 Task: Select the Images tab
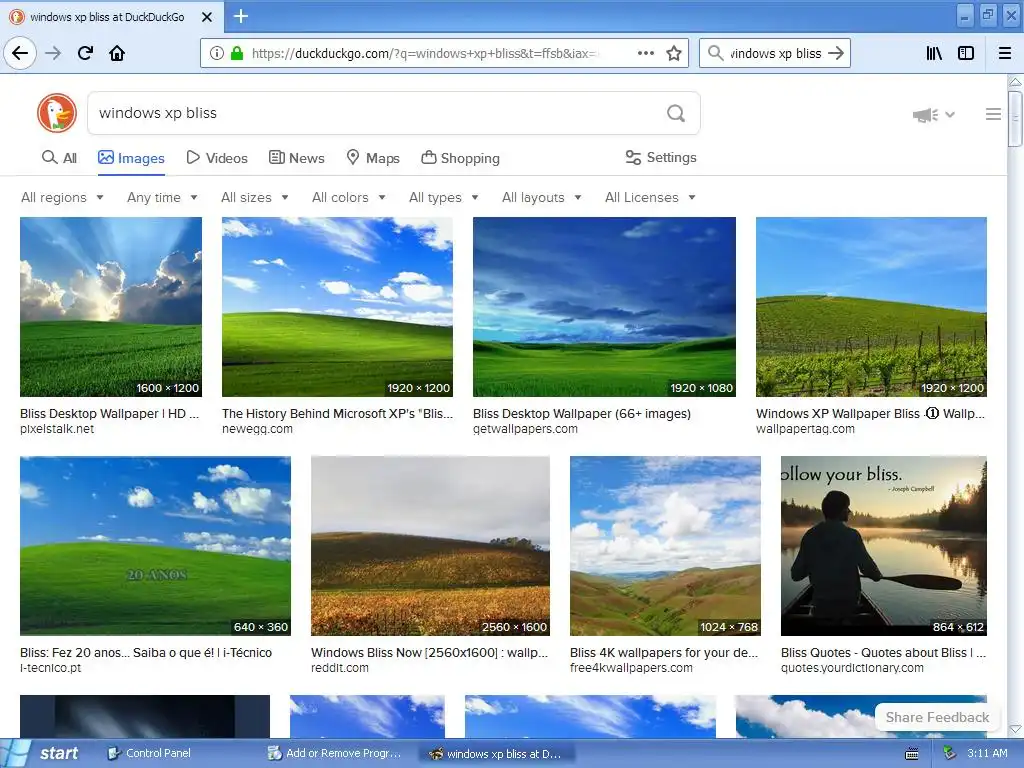tap(131, 158)
